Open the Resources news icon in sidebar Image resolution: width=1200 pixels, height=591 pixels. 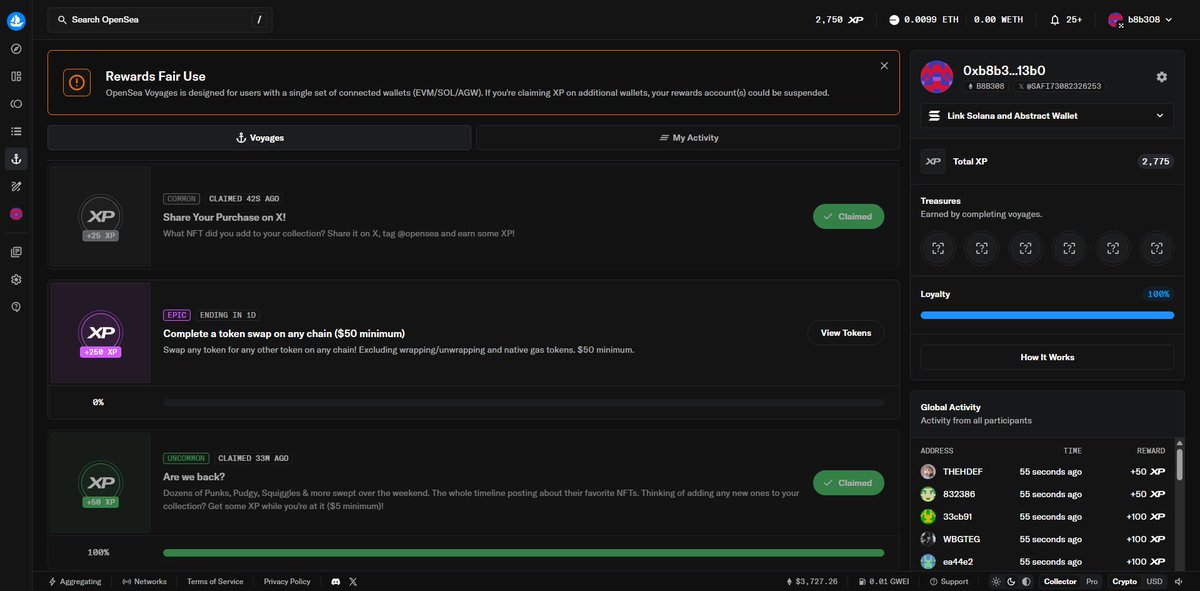(x=16, y=252)
